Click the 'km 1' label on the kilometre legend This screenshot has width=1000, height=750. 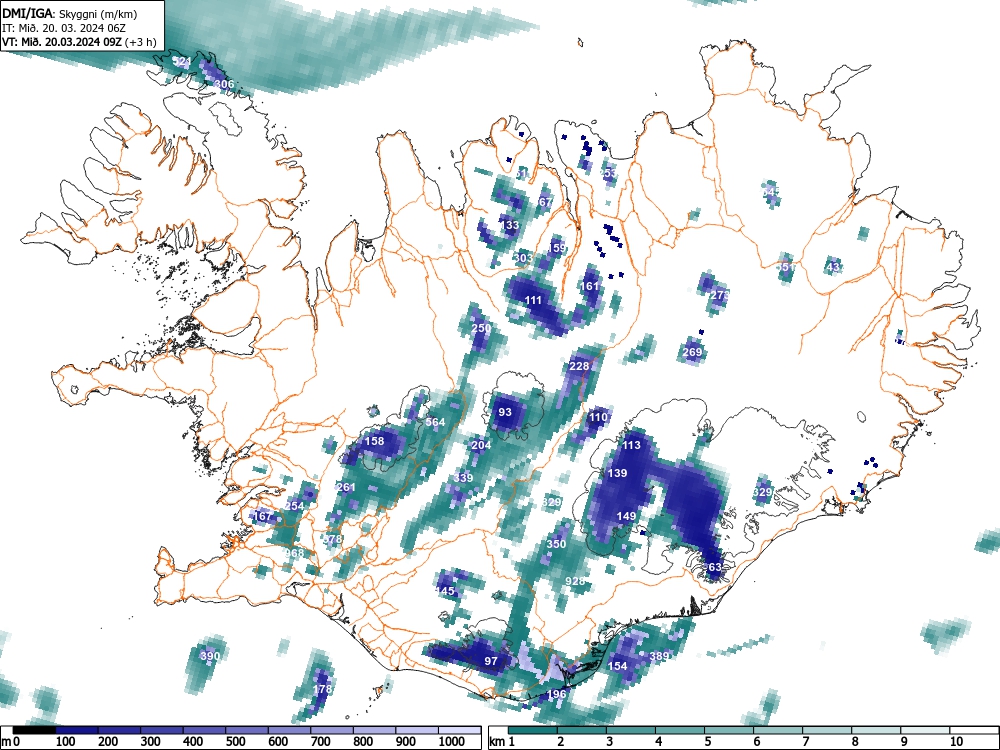coord(503,741)
